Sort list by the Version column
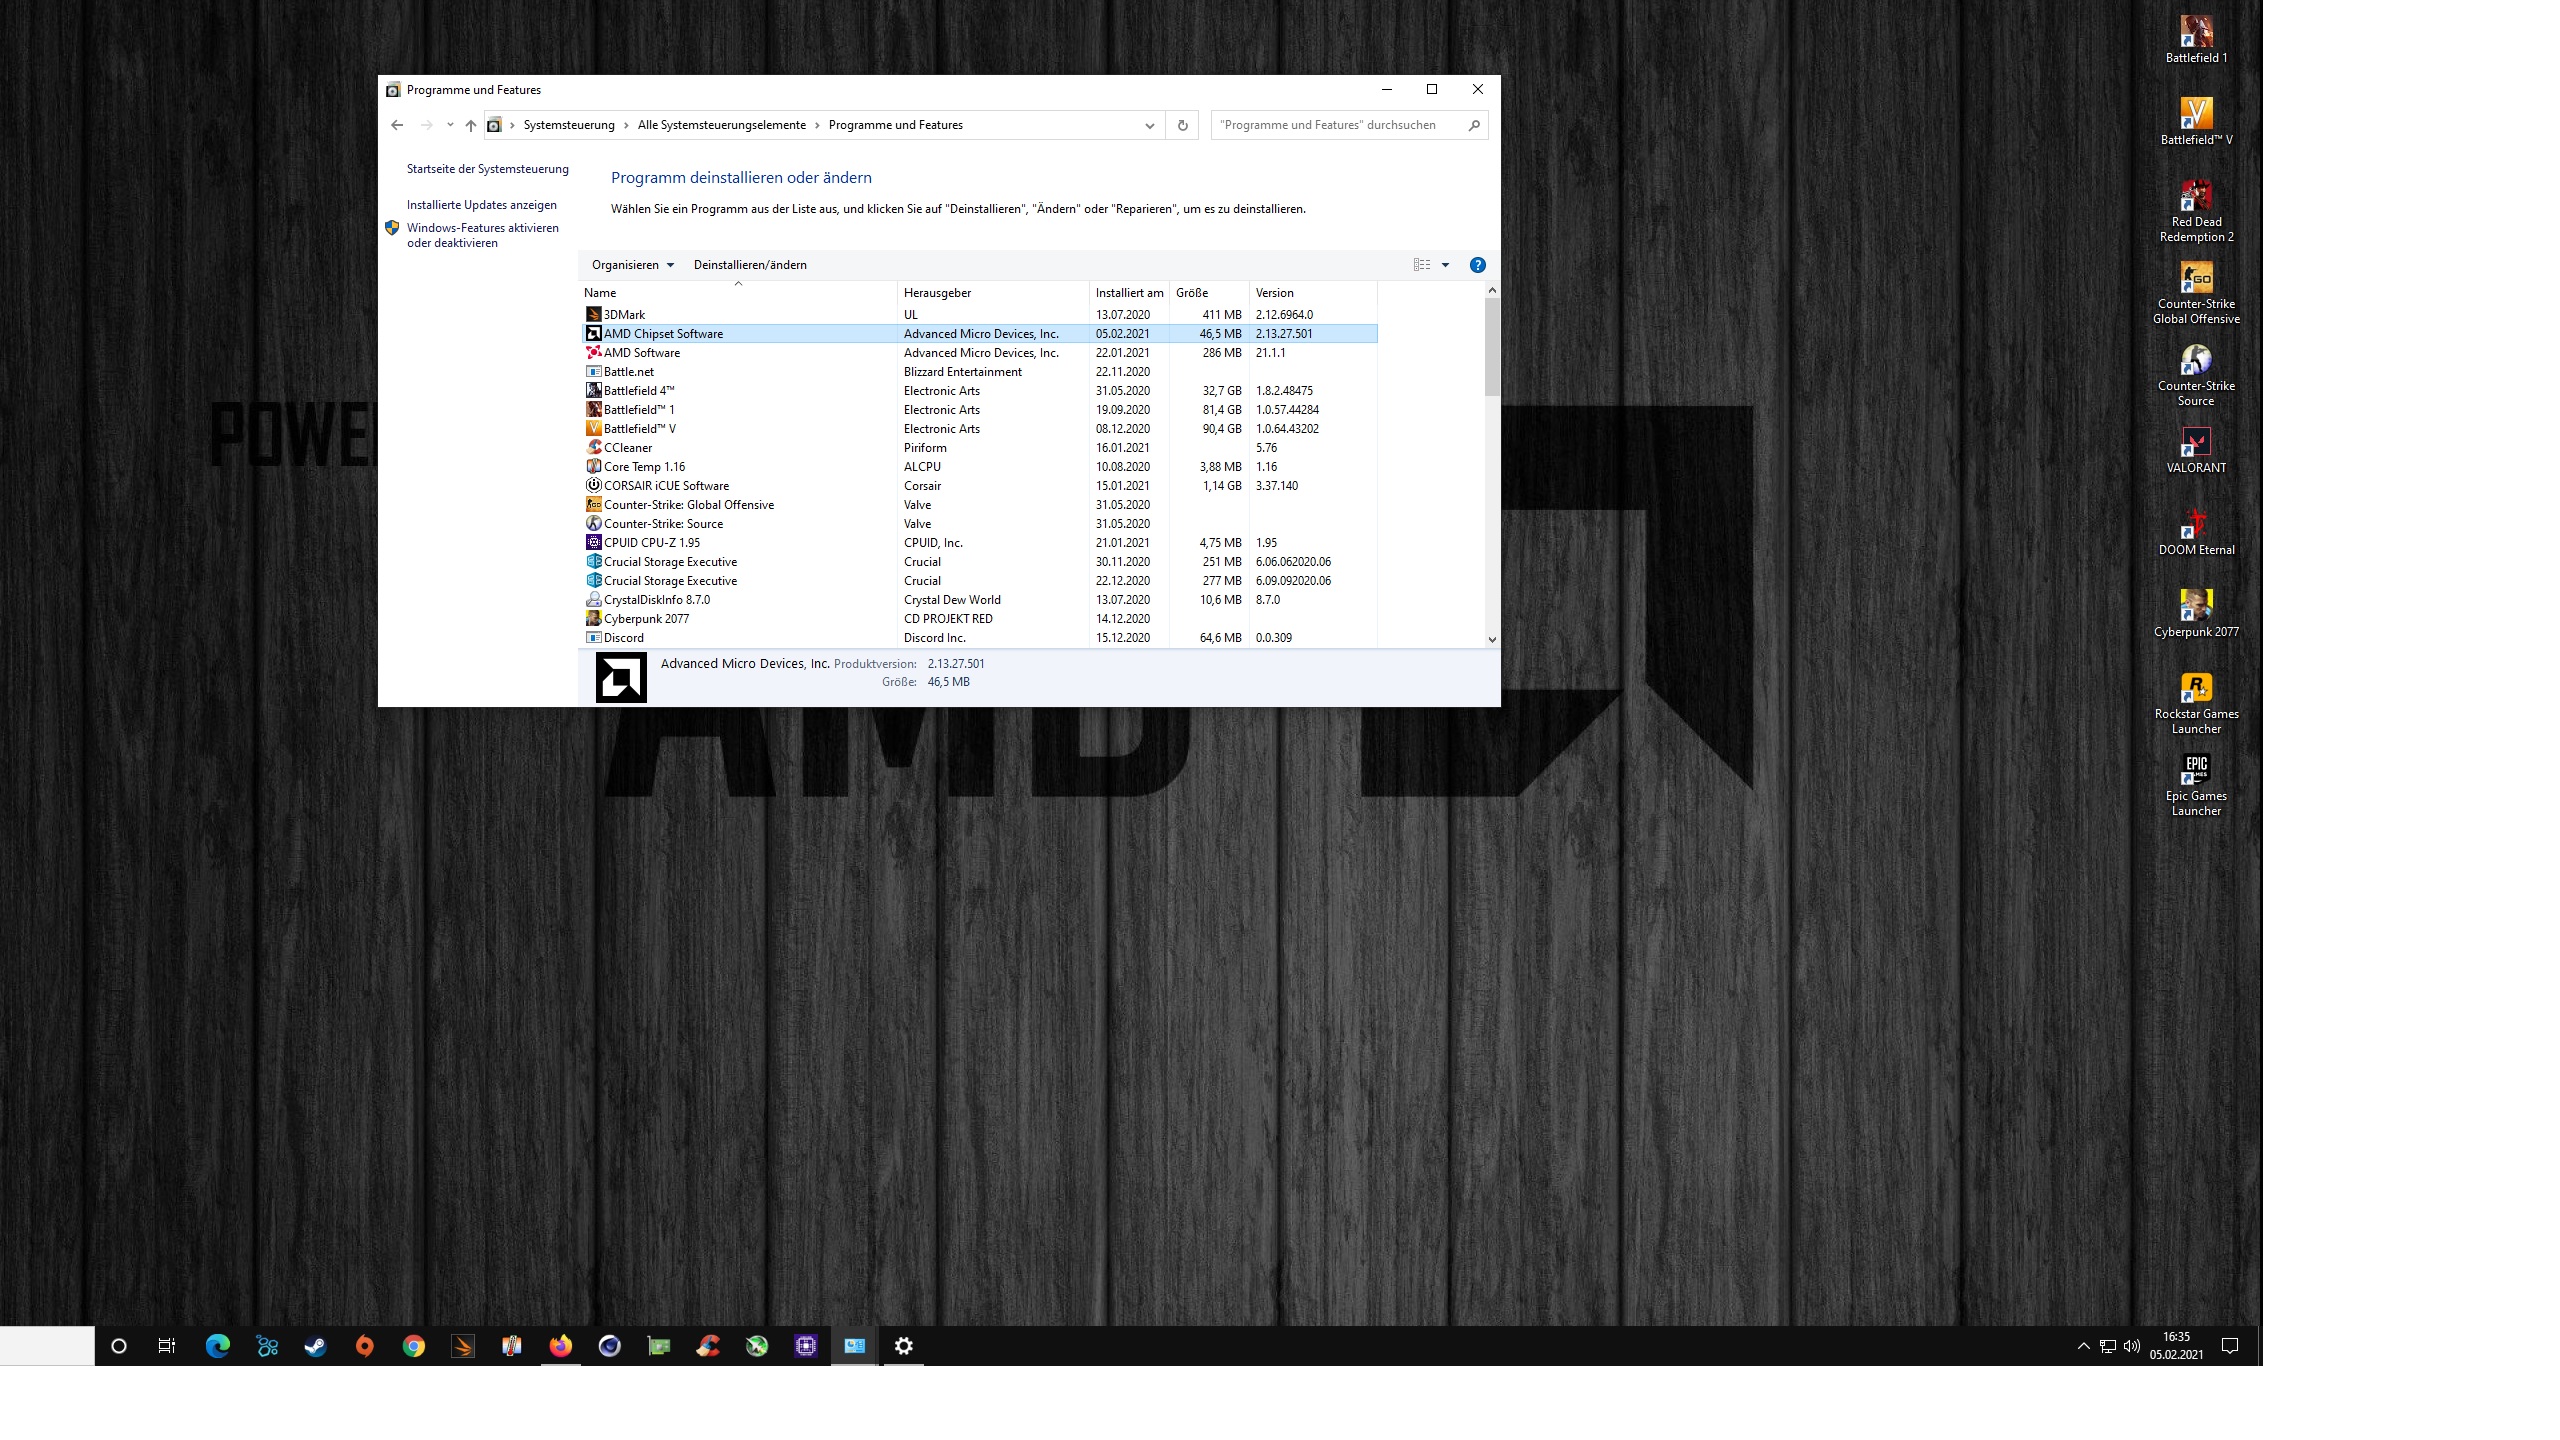2560x1440 pixels. tap(1313, 293)
